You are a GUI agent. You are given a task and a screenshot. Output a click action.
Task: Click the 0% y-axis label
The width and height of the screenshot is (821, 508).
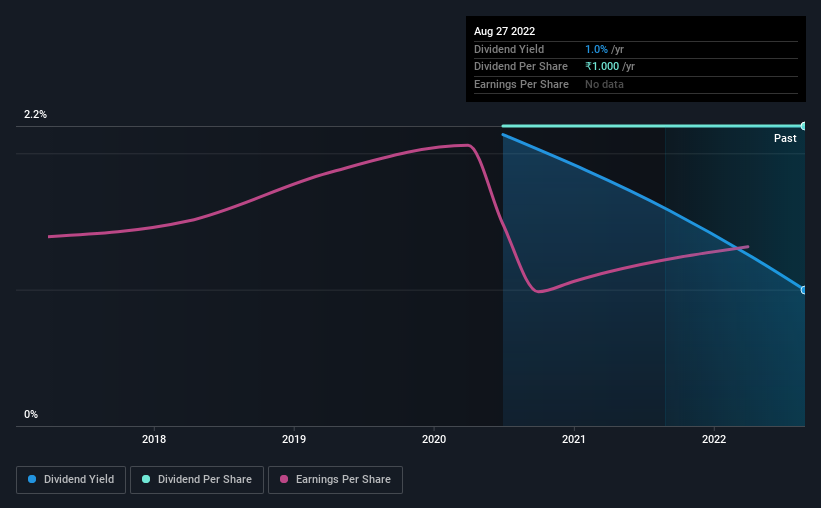(x=31, y=414)
